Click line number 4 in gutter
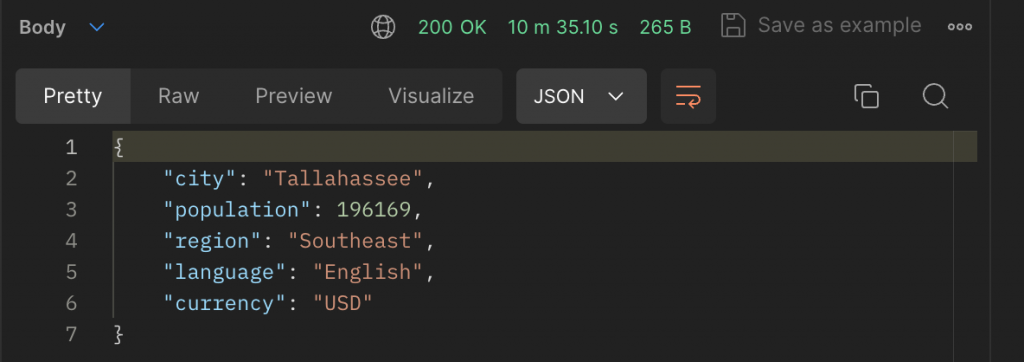This screenshot has width=1024, height=362. 71,241
